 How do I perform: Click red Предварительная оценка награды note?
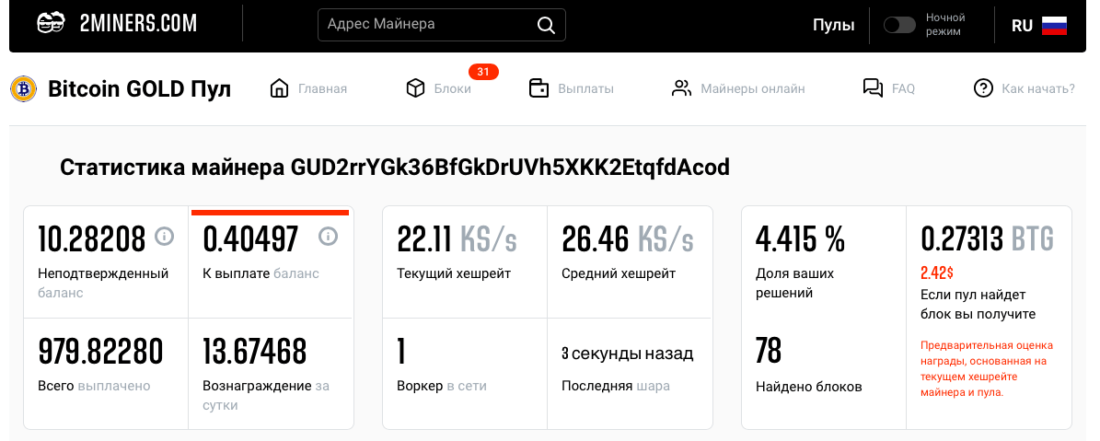click(987, 369)
